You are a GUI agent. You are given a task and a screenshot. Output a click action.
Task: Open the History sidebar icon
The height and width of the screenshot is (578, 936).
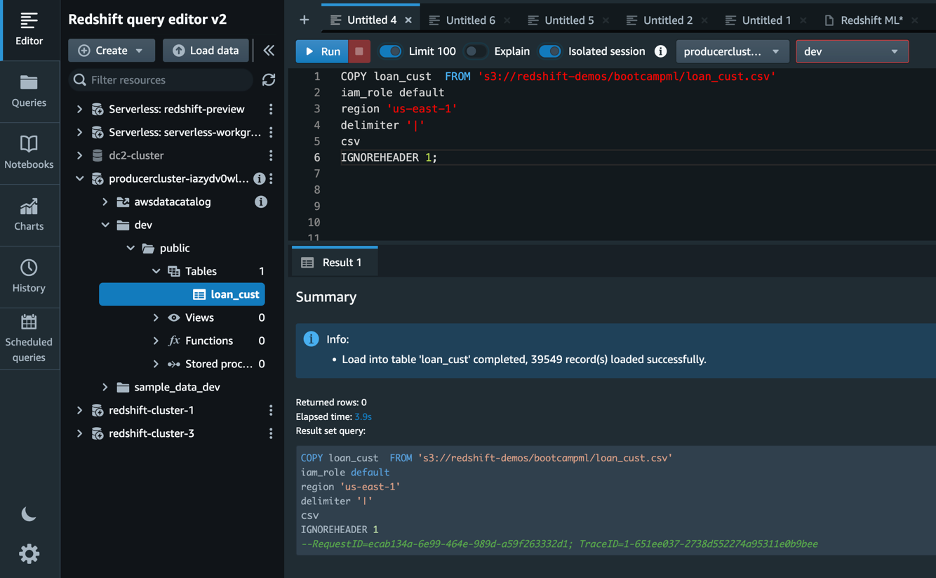(29, 276)
